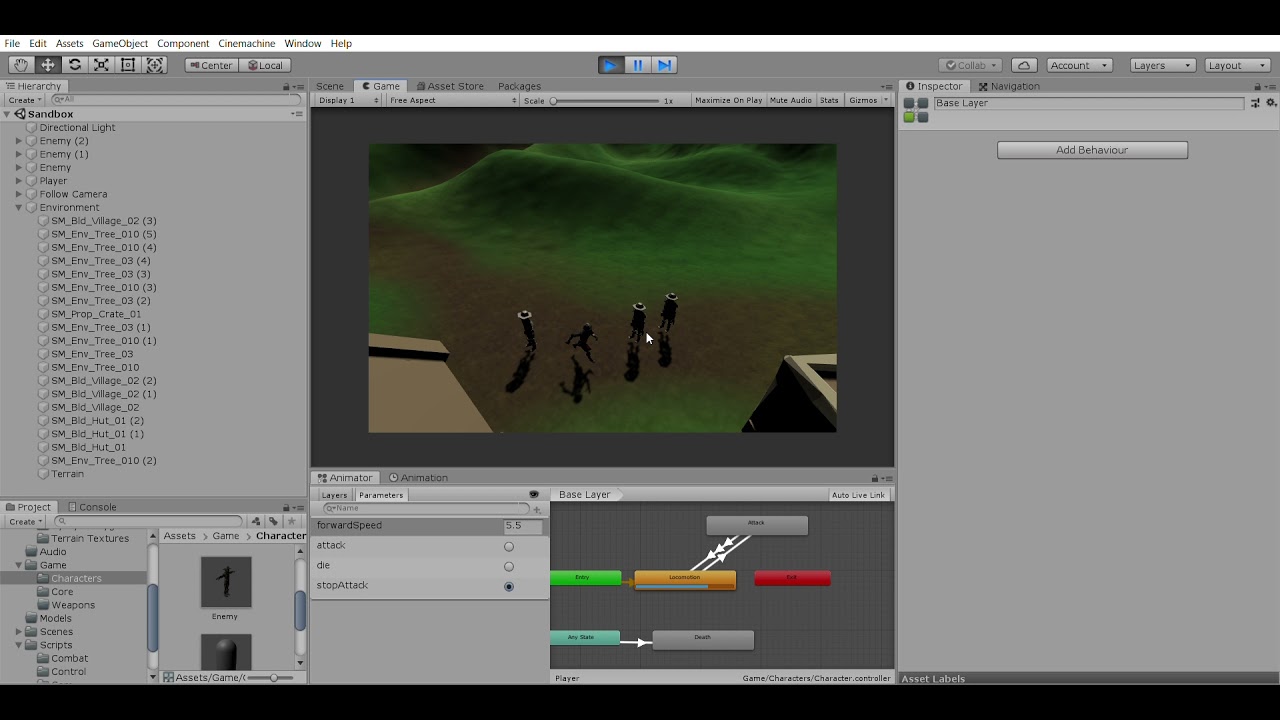Screen dimensions: 1280x720
Task: Lock the Animator panel
Action: [x=874, y=478]
